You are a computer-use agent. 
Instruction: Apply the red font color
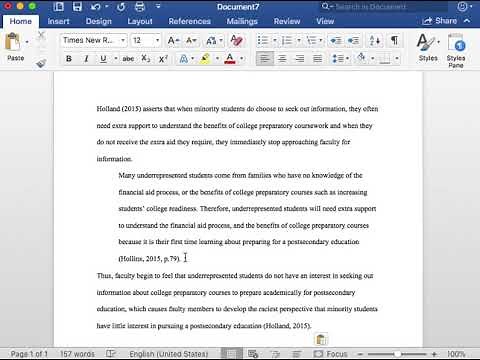[230, 59]
